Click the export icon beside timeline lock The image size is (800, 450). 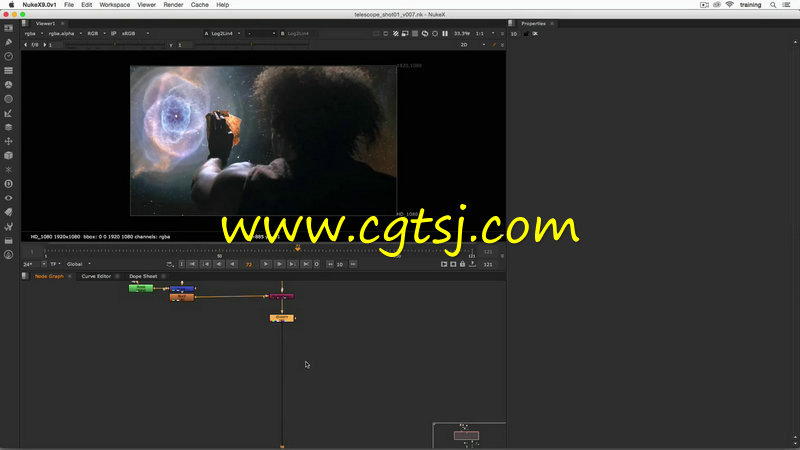point(472,264)
